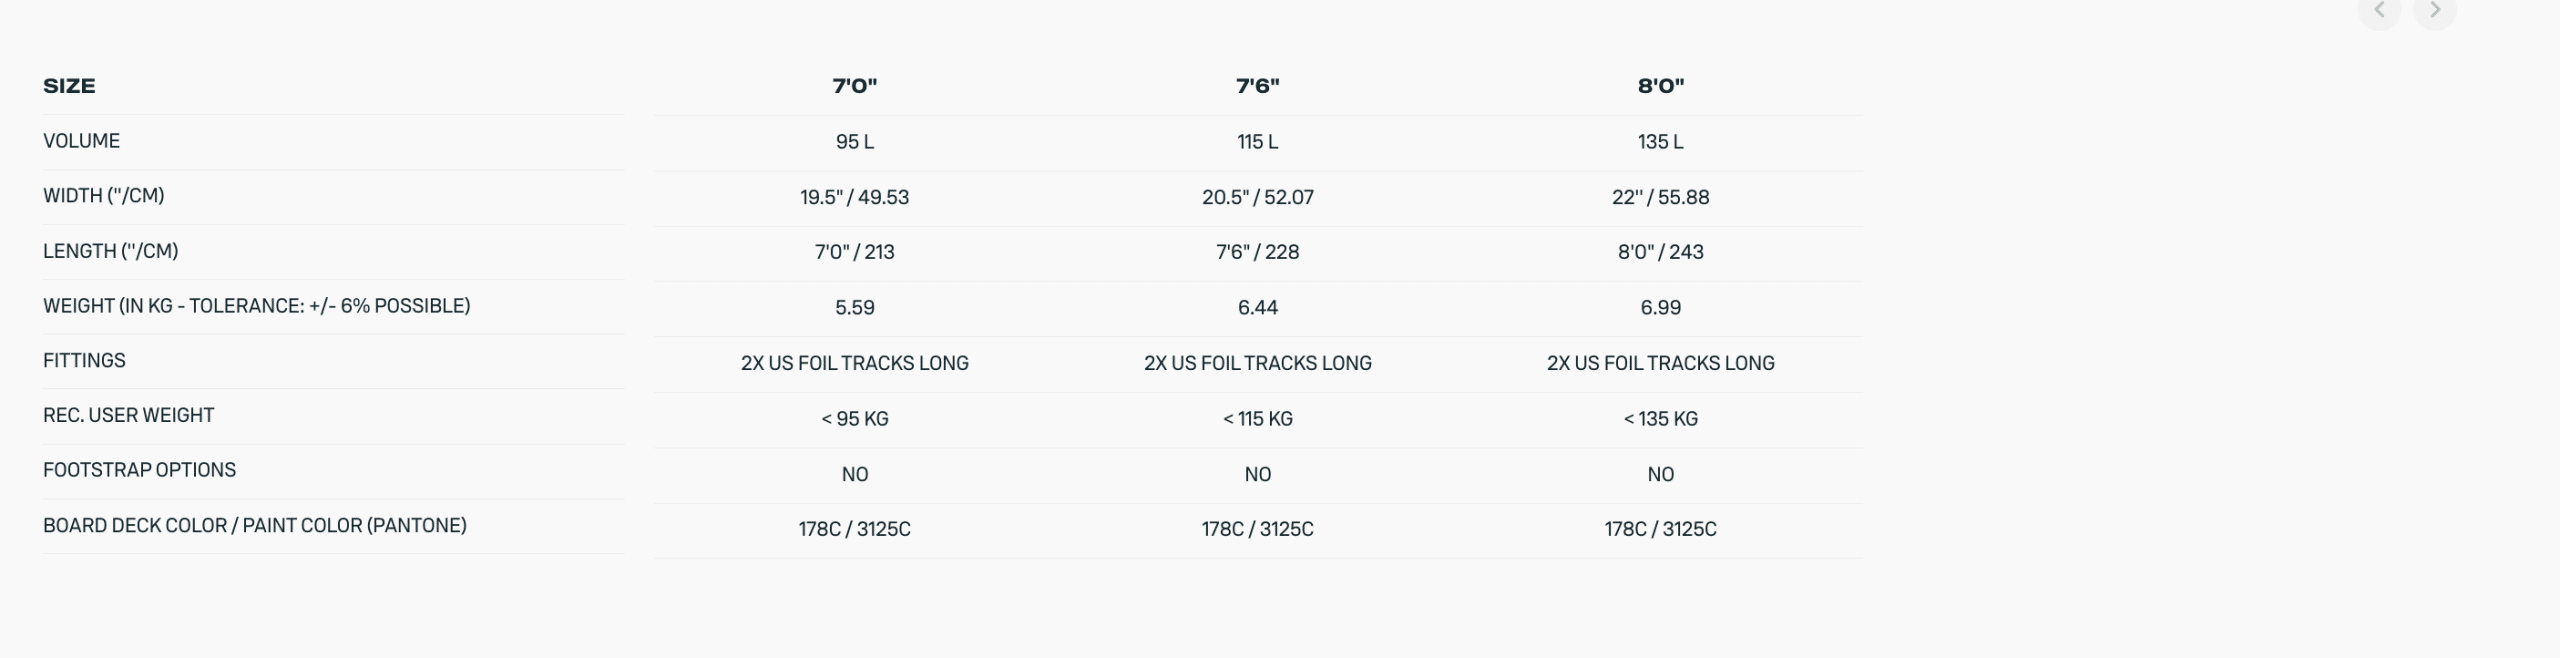Click the previous carousel arrow

[2379, 11]
